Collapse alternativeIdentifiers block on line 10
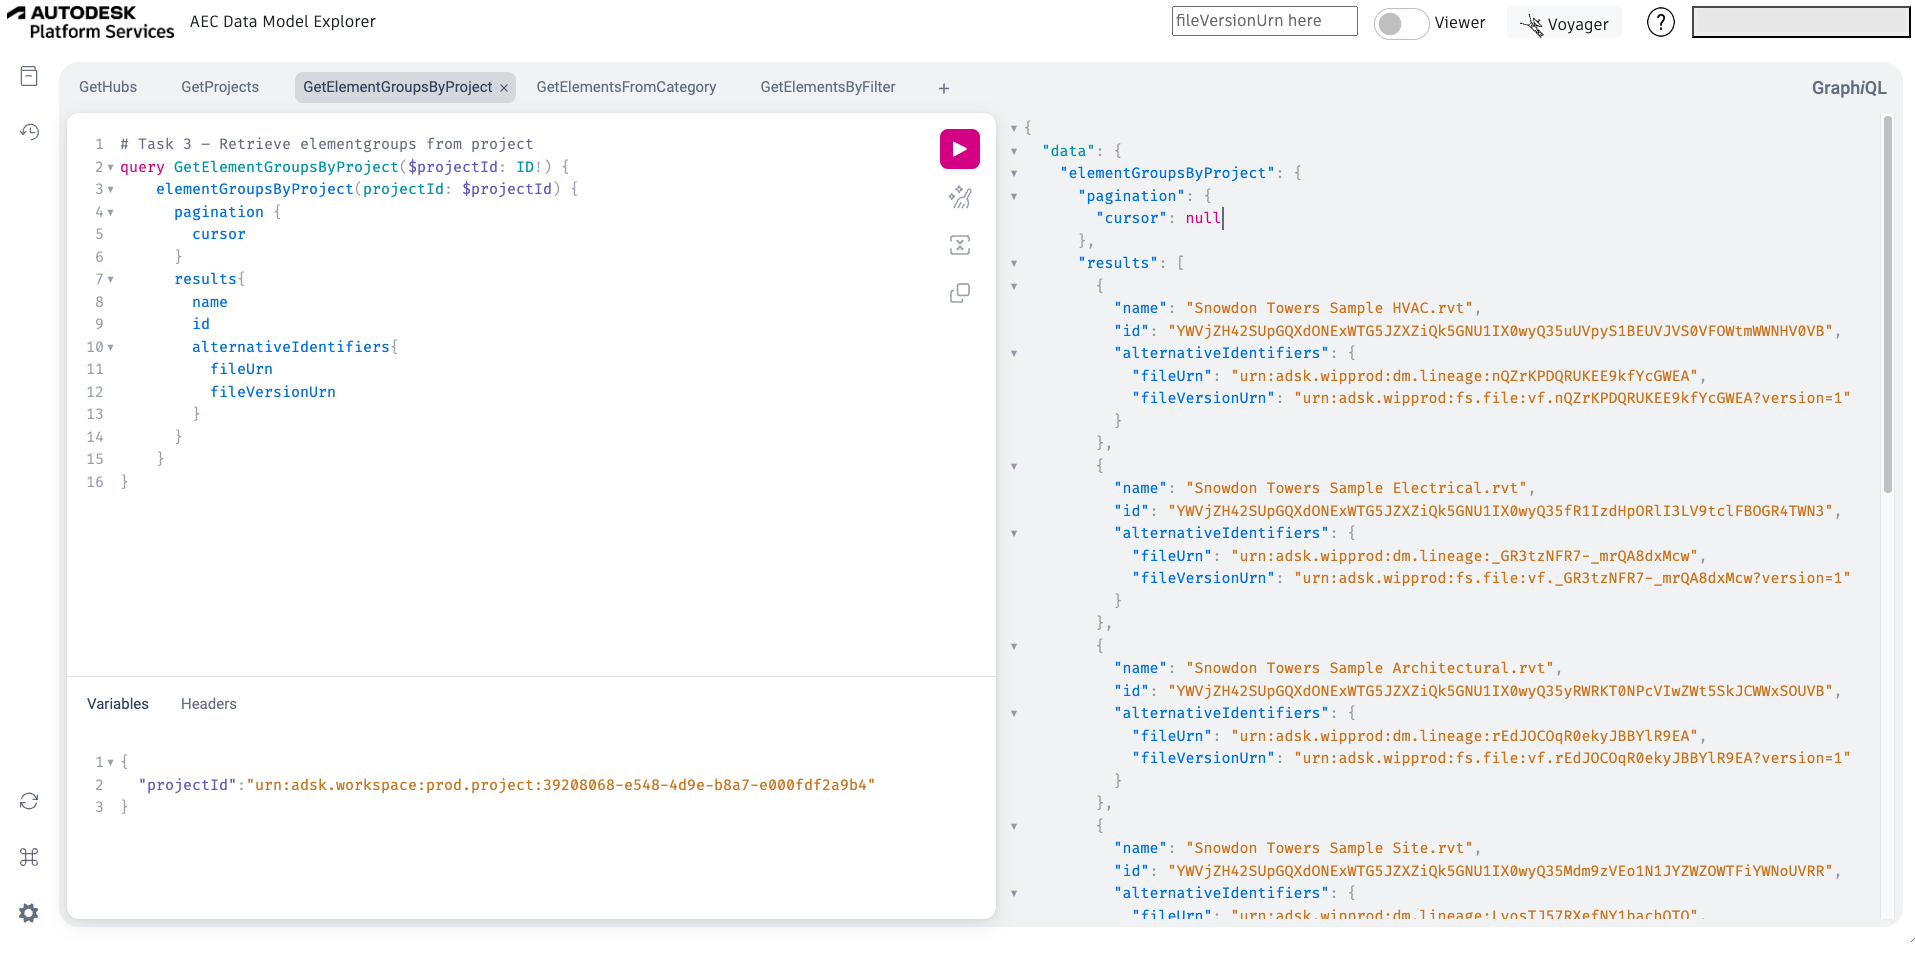 tap(110, 348)
